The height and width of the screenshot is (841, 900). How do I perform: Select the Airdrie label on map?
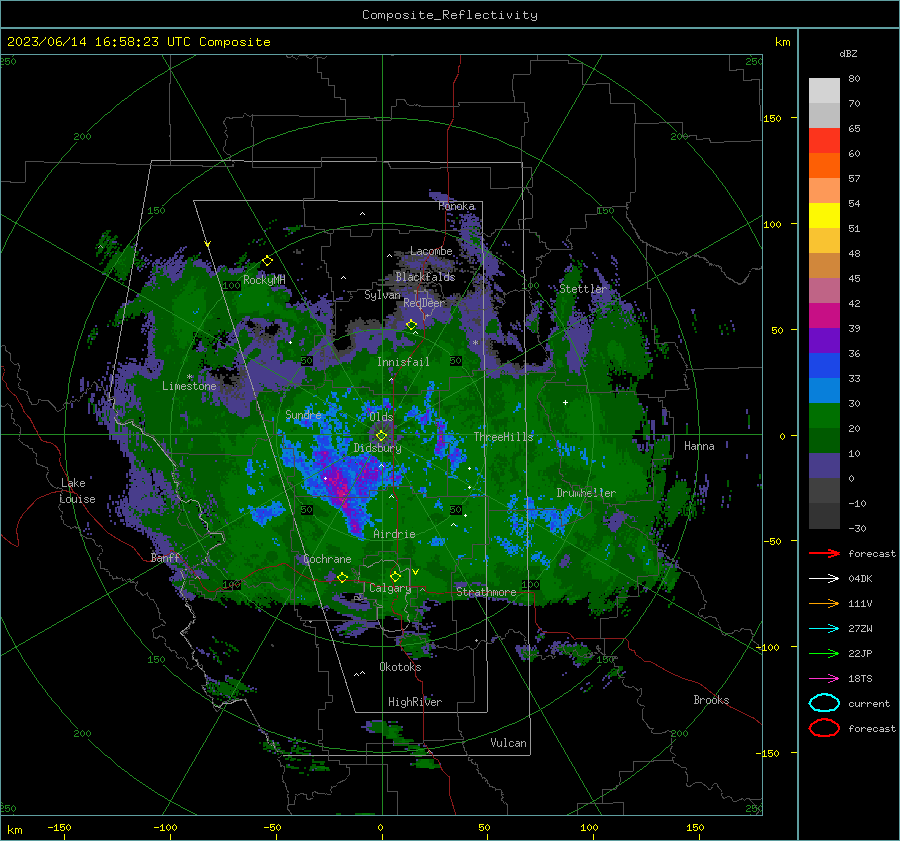tap(394, 534)
